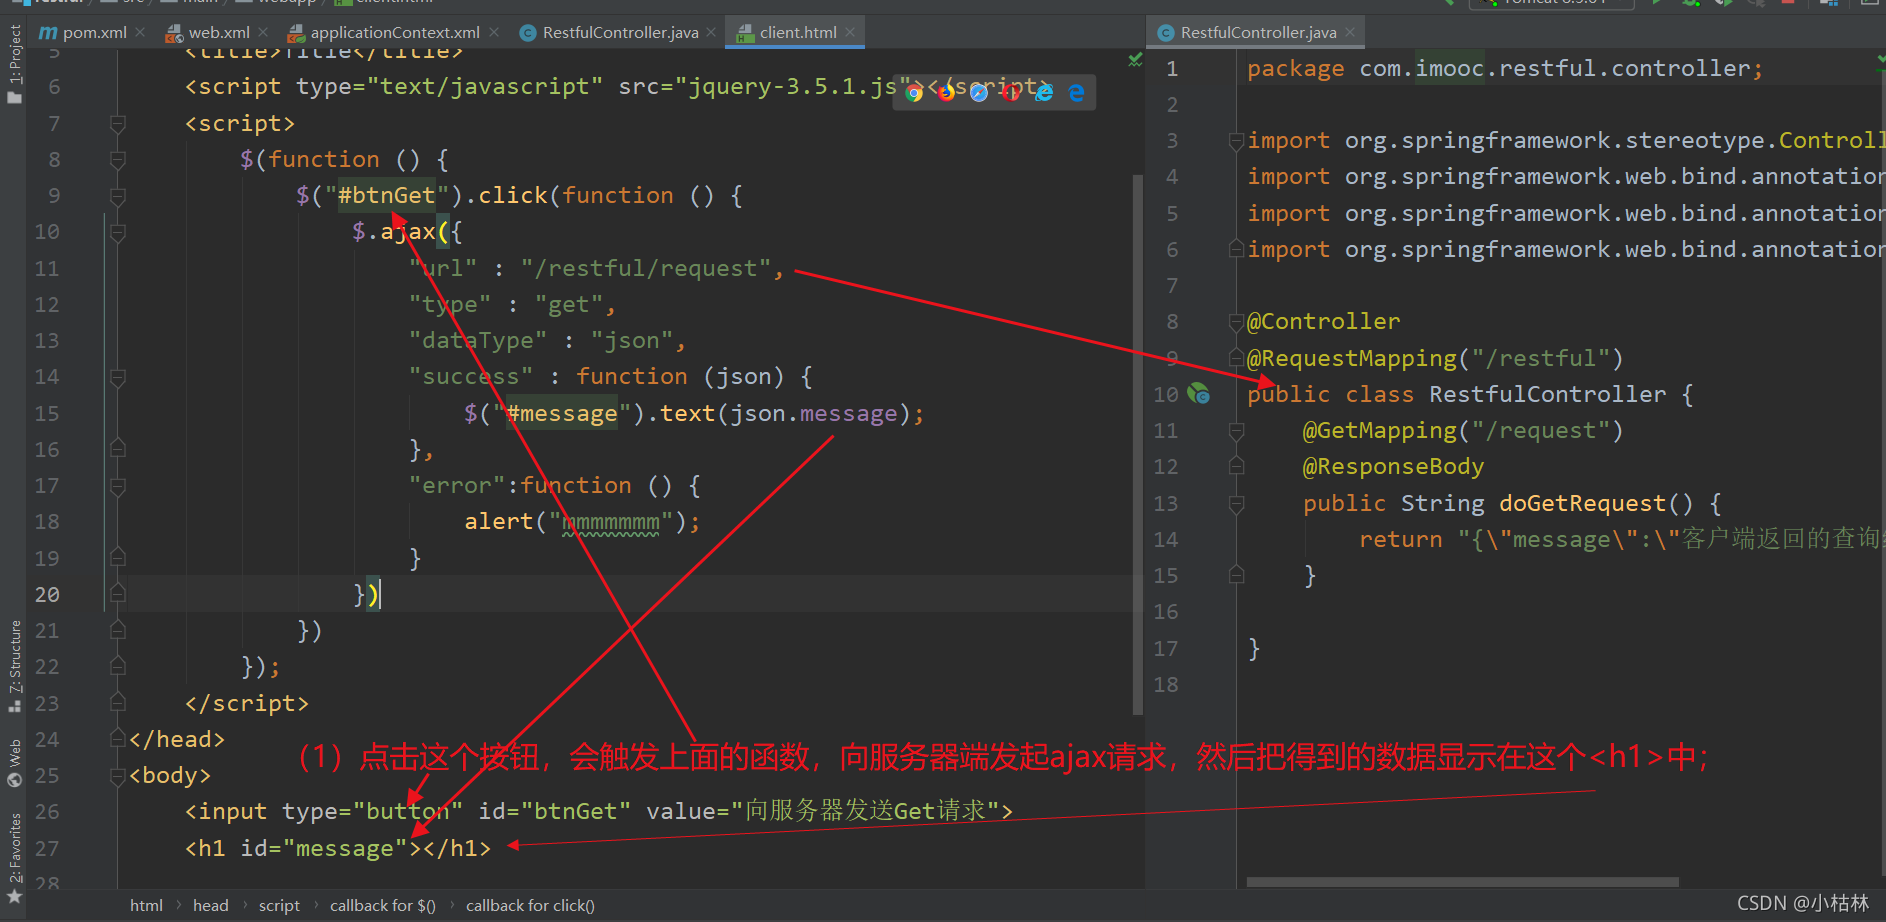1886x922 pixels.
Task: Click the @GetMapping("/request") annotation
Action: [1462, 430]
